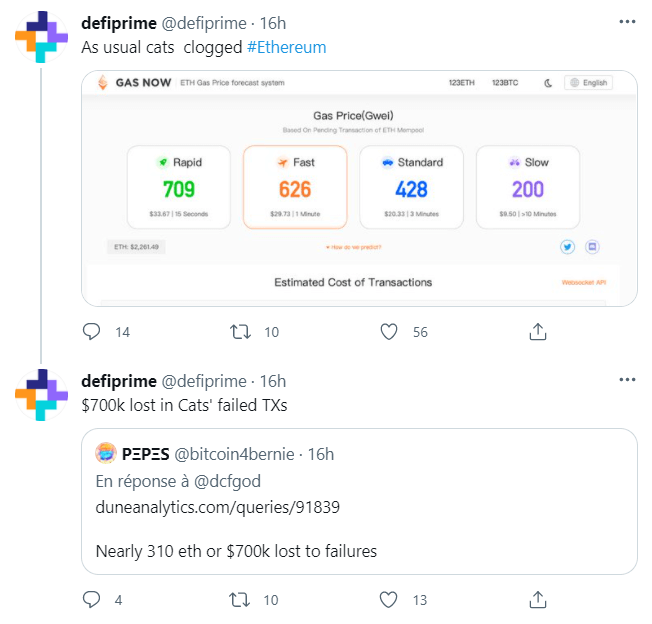Share the first defiprime tweet
Viewport: 652px width, 624px height.
pos(537,331)
